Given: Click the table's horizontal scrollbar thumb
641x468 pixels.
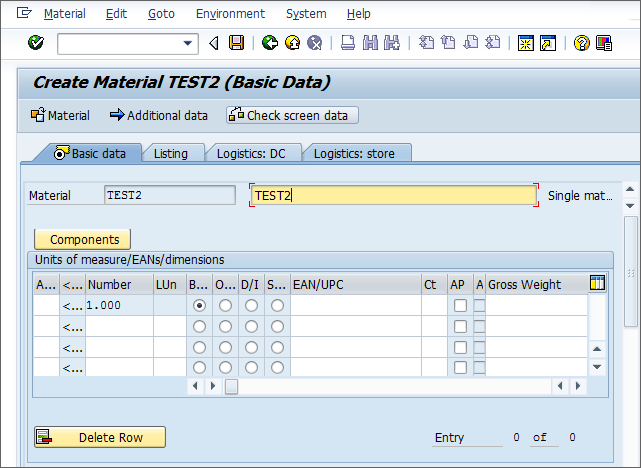Looking at the screenshot, I should click(231, 386).
